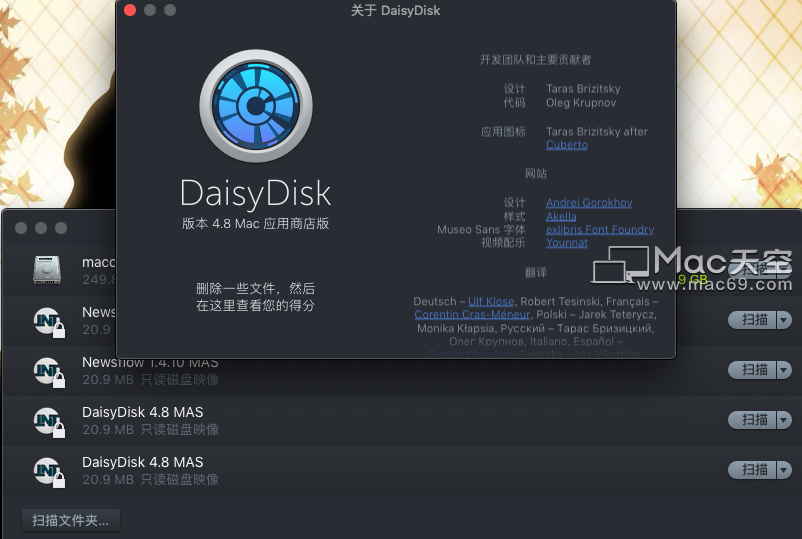Click 扫描 button in upper DaisyDisk 4.8 MAS row
This screenshot has width=802, height=539.
[x=752, y=420]
